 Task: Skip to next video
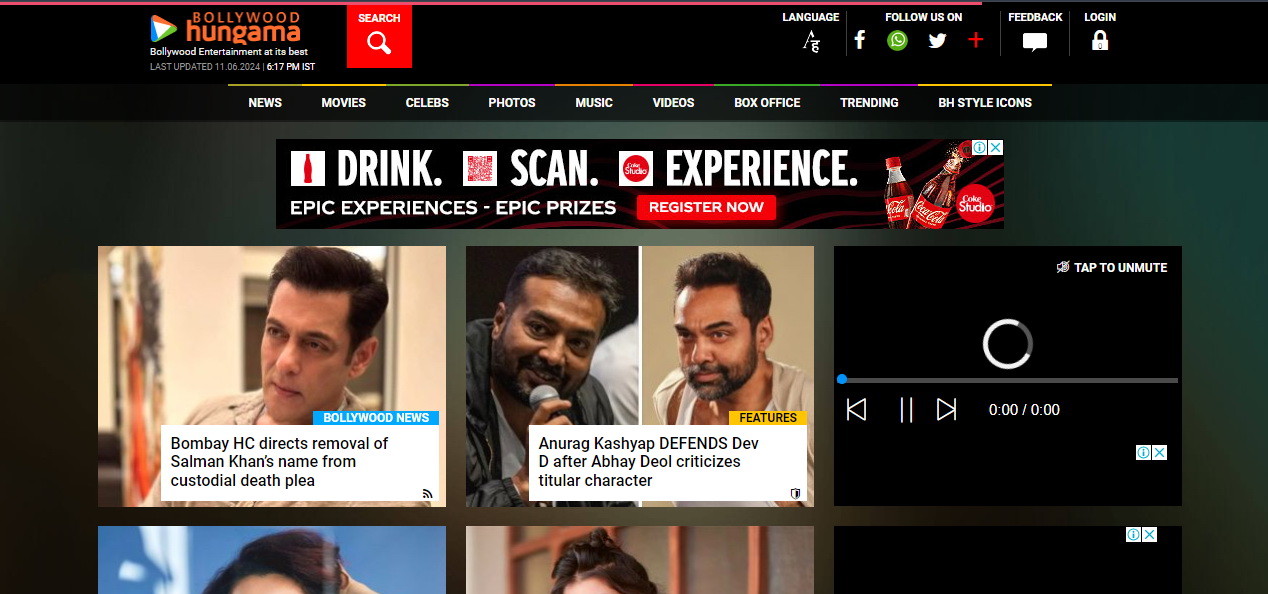tap(946, 409)
